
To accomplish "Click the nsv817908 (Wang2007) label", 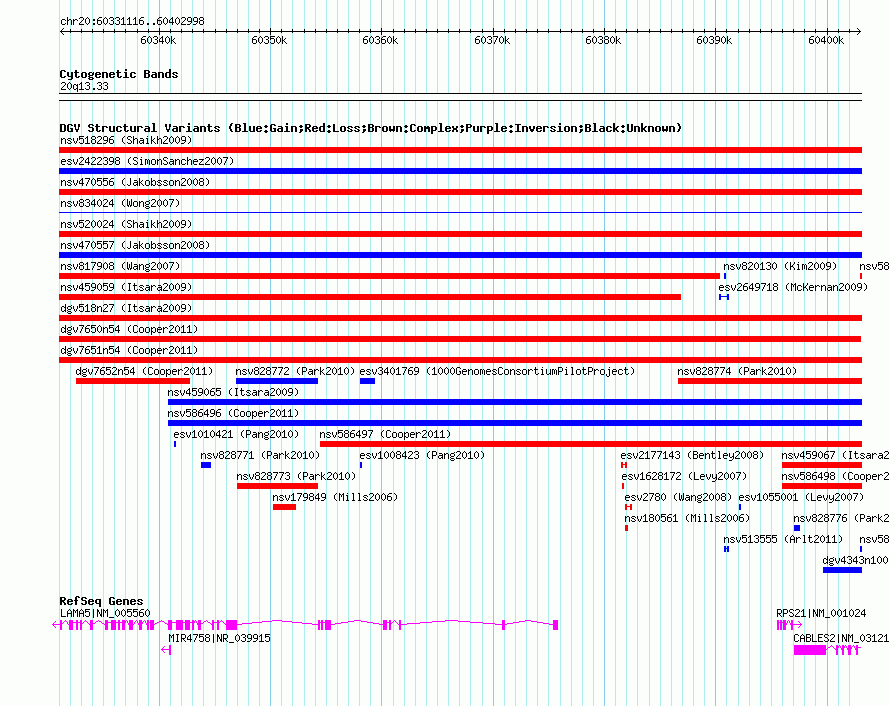I will [120, 266].
